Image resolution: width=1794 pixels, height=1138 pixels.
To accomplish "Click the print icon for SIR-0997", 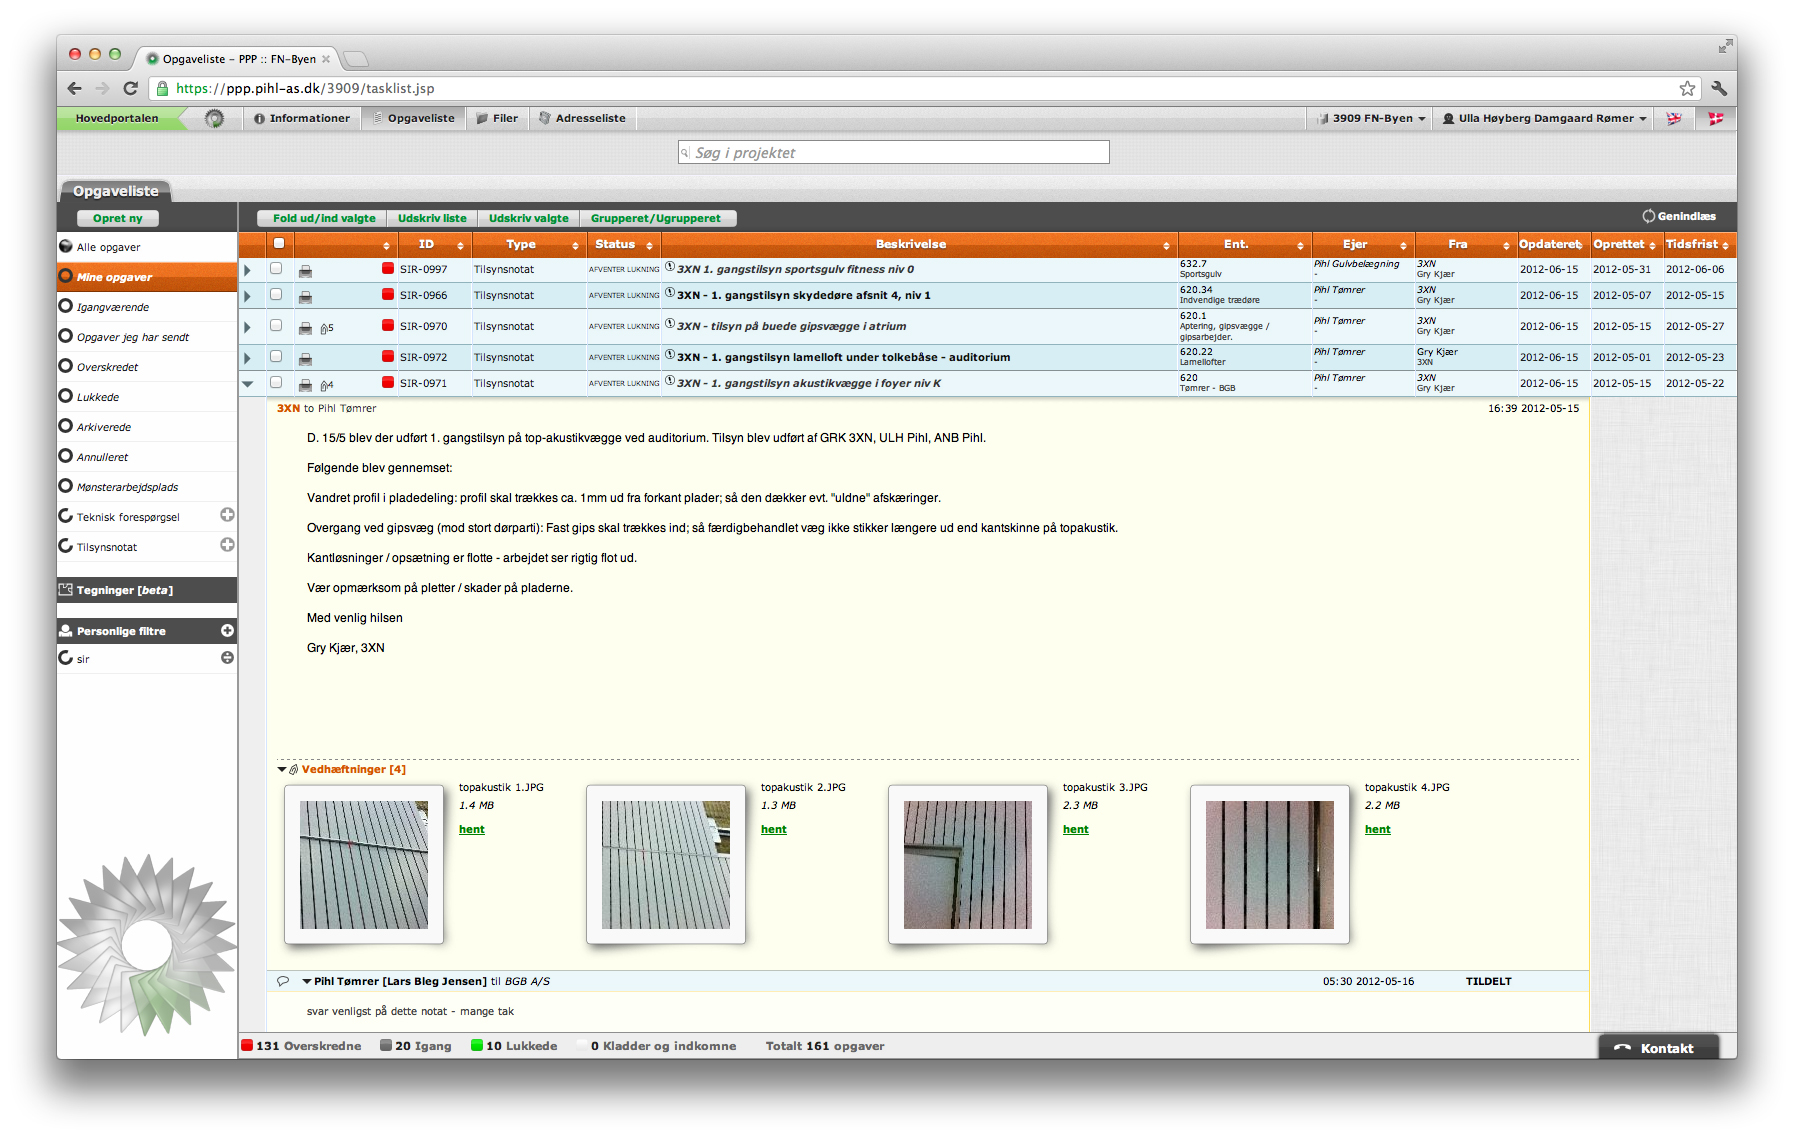I will [x=305, y=271].
